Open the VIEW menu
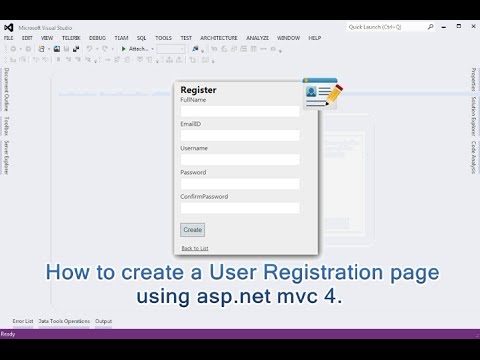The height and width of the screenshot is (360, 480). (47, 38)
